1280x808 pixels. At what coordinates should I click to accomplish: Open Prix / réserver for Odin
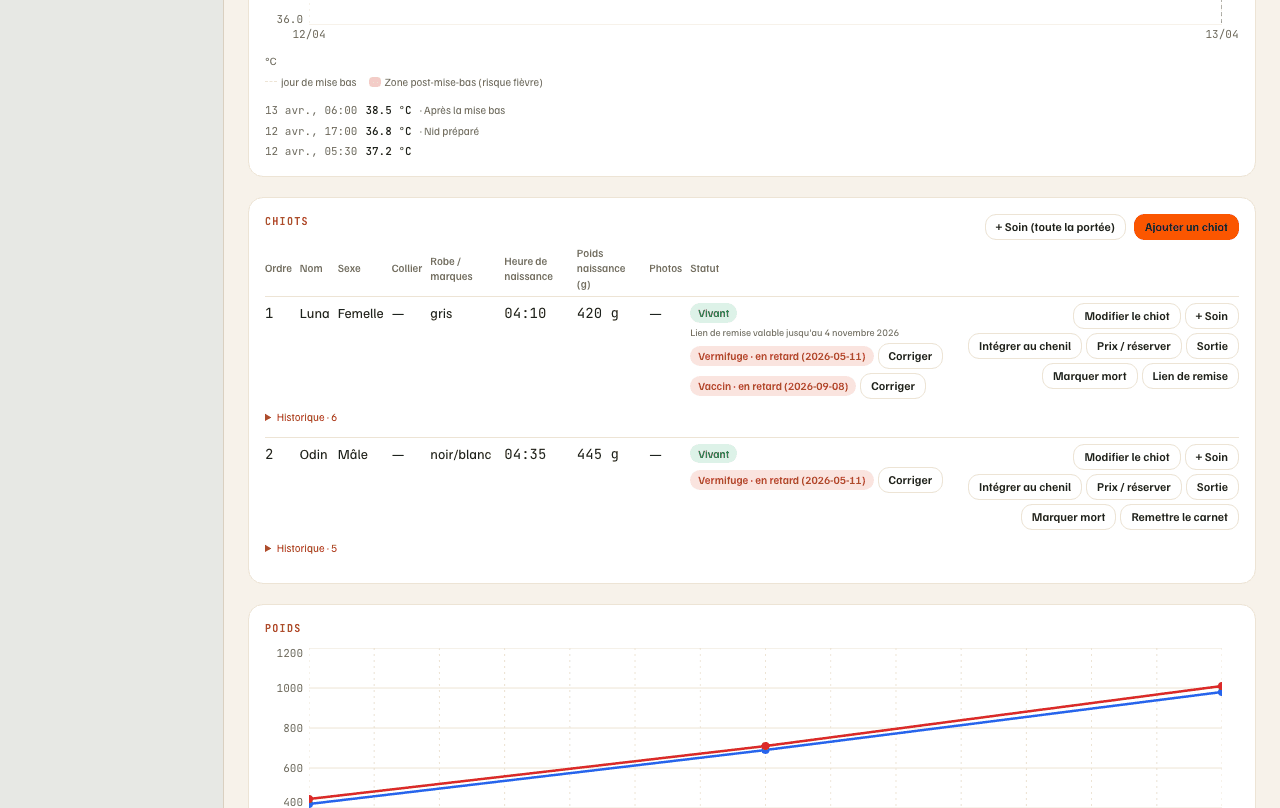coord(1134,487)
